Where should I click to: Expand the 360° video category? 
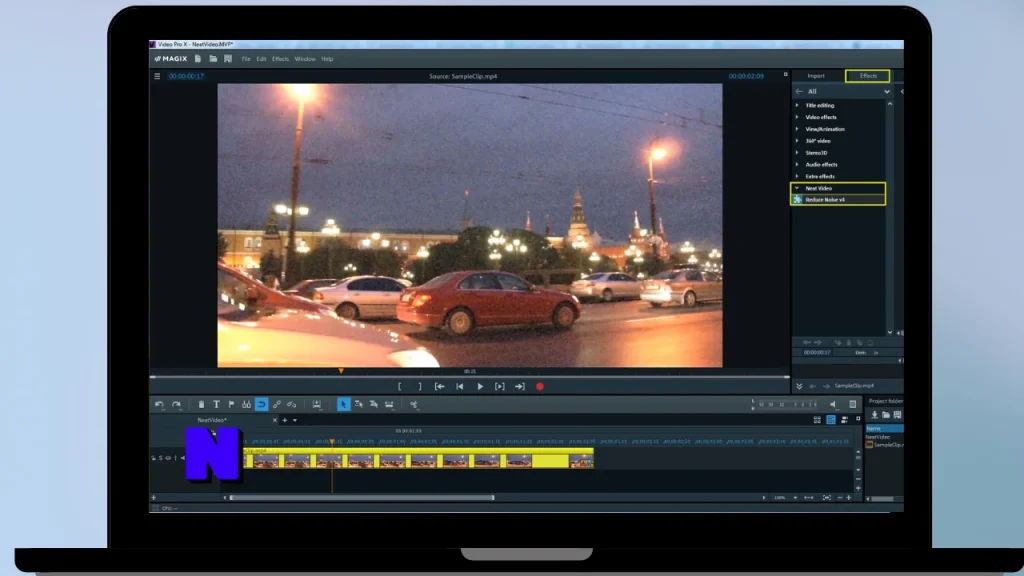coord(797,140)
